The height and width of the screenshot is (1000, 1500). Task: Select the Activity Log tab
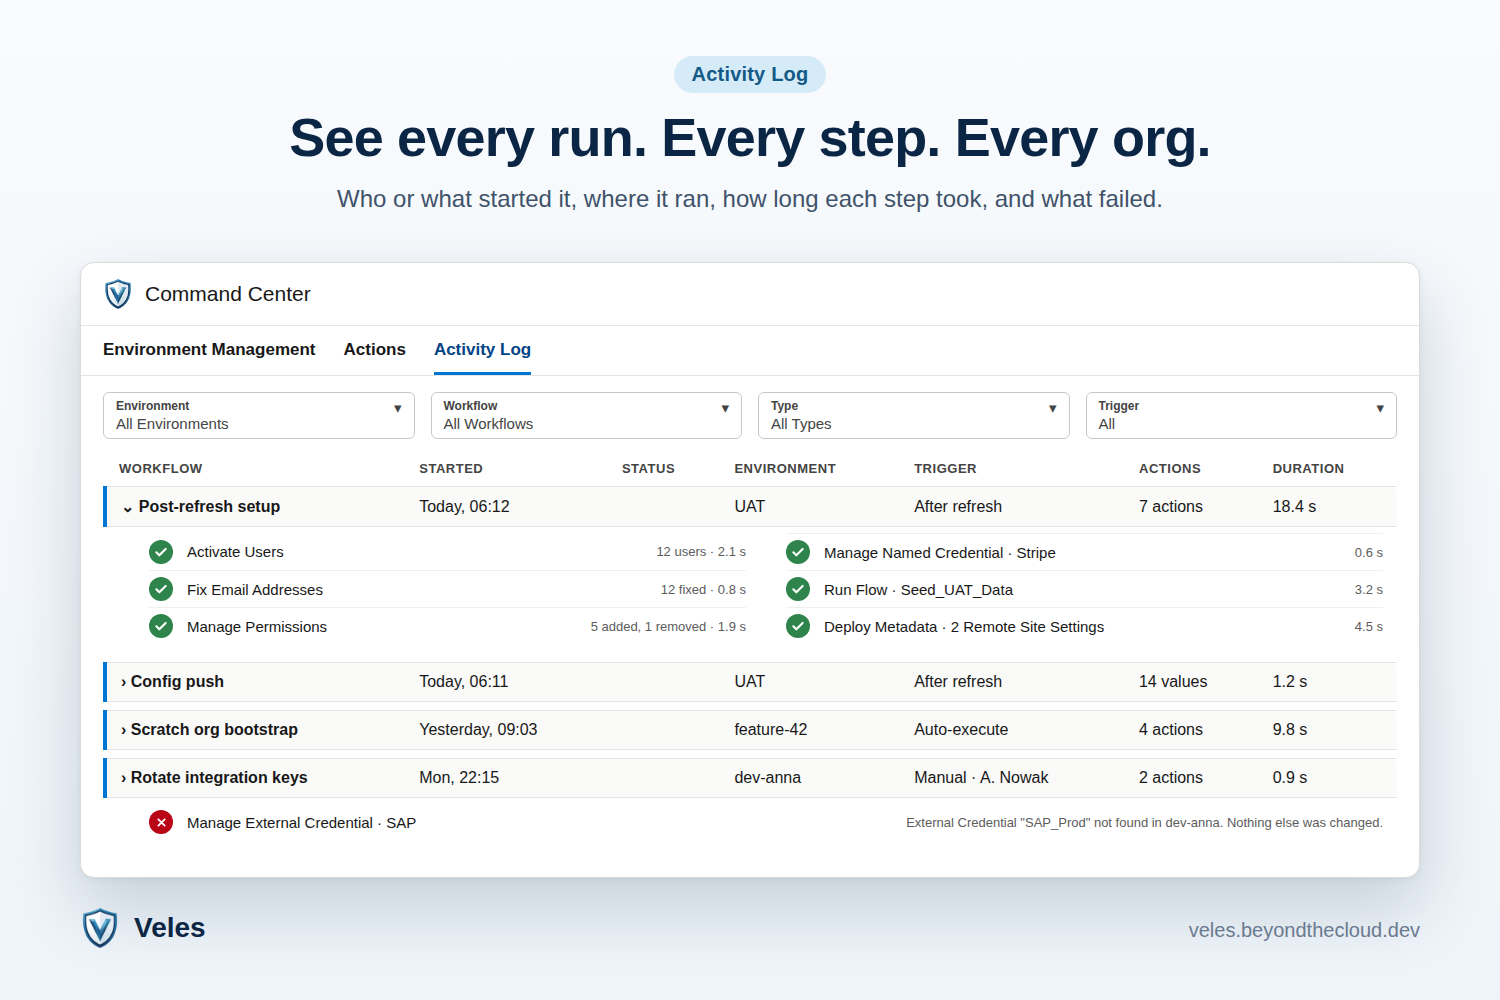pos(482,349)
